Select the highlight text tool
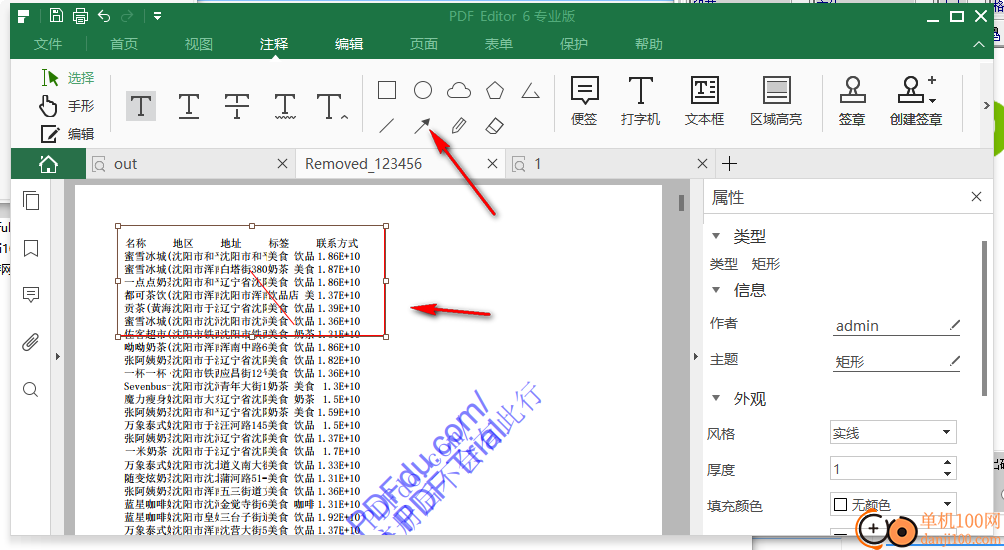Screen dimensions: 1004x550 pos(141,106)
